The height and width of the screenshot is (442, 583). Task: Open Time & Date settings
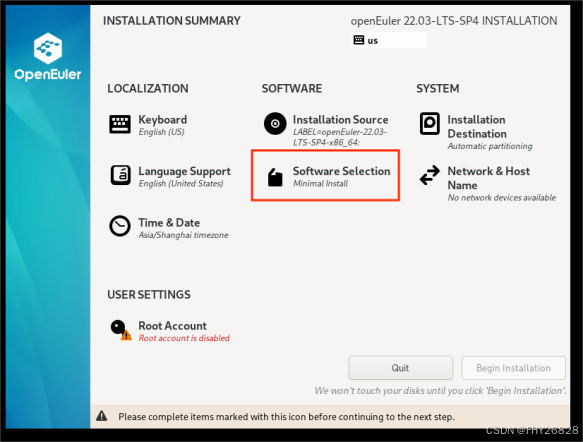(x=168, y=228)
